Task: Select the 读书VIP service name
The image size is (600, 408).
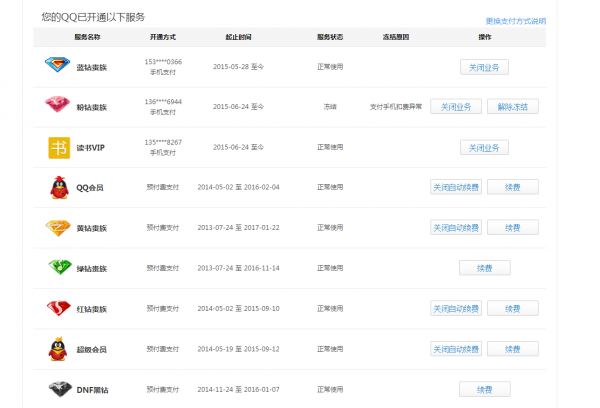Action: point(90,148)
